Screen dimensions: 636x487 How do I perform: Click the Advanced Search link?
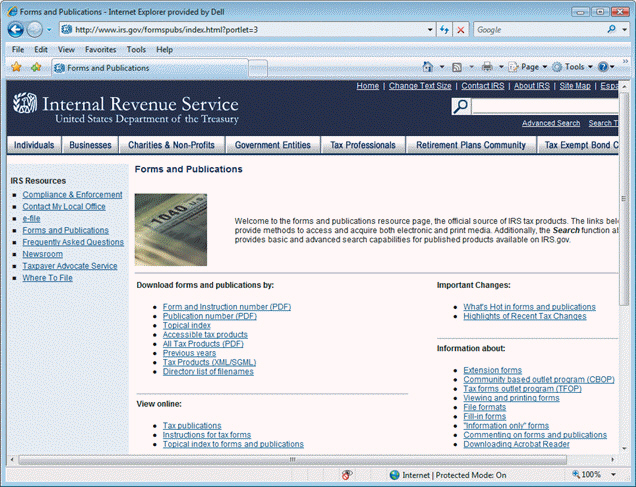[551, 123]
